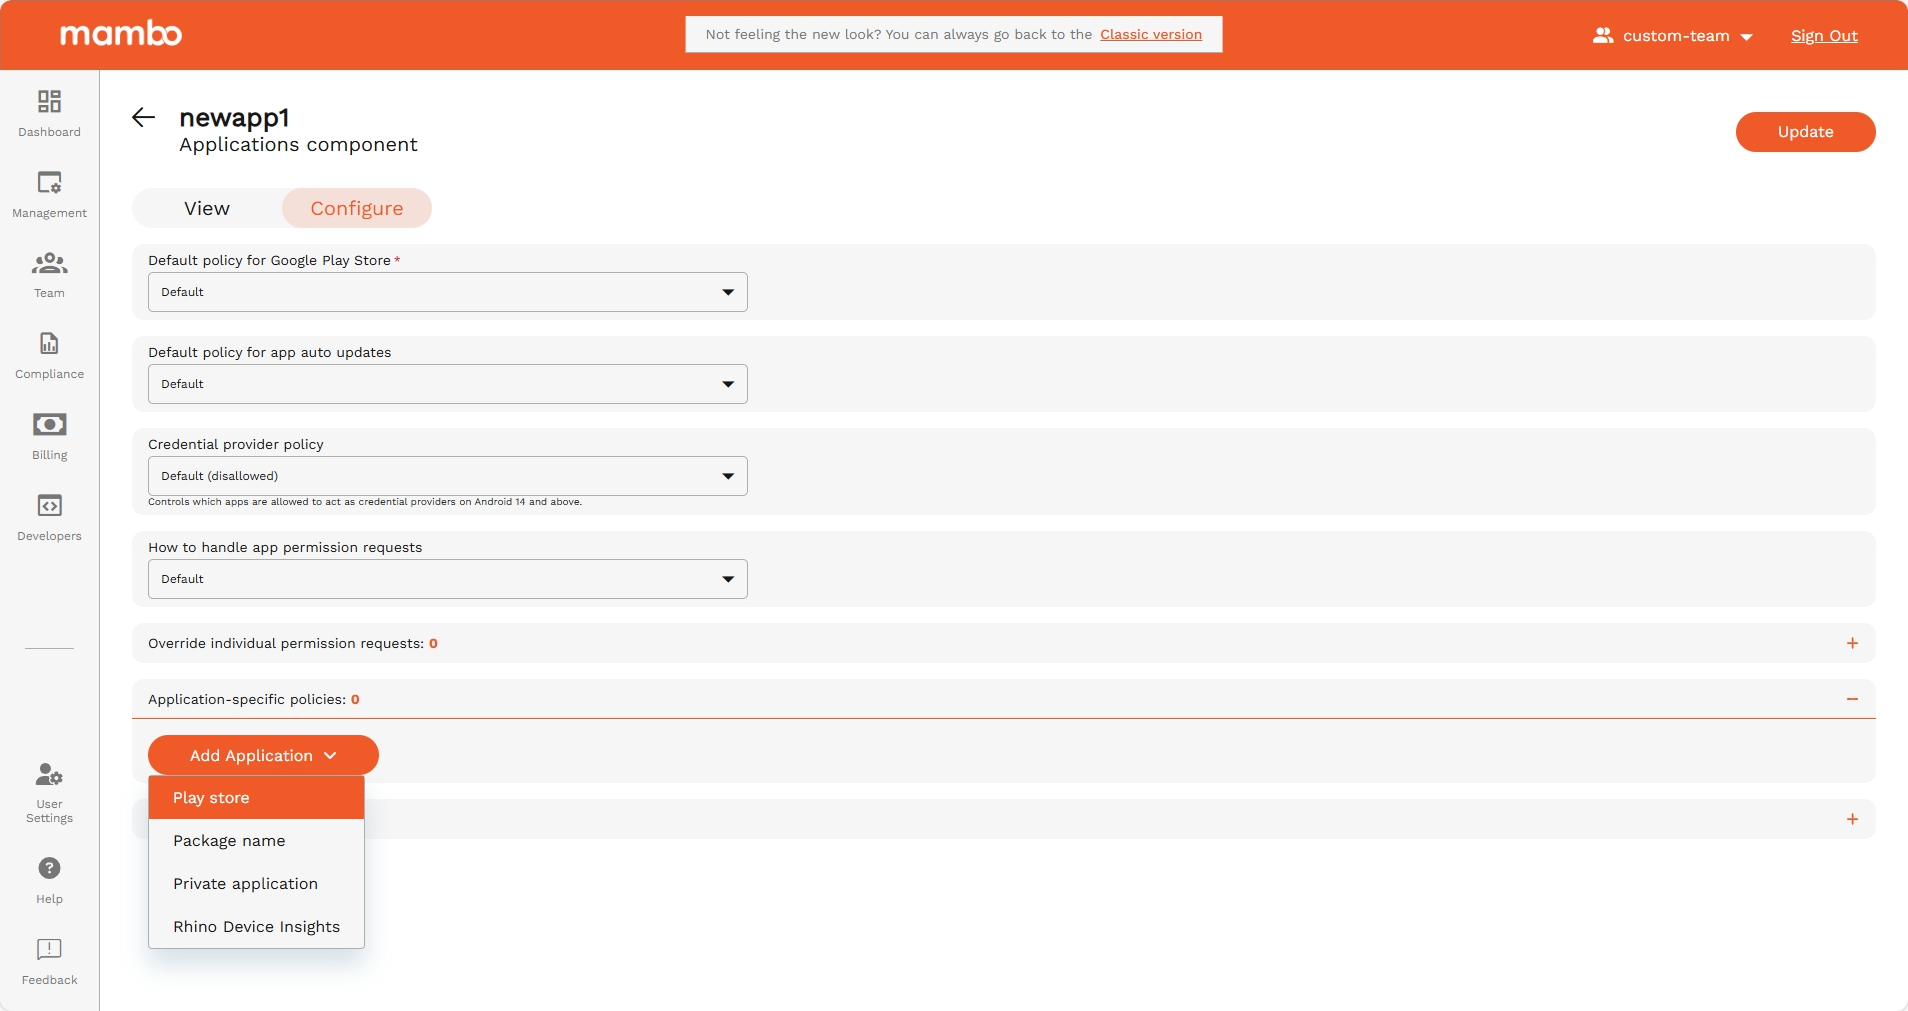Open the Dashboard section
This screenshot has width=1908, height=1011.
pyautogui.click(x=48, y=112)
